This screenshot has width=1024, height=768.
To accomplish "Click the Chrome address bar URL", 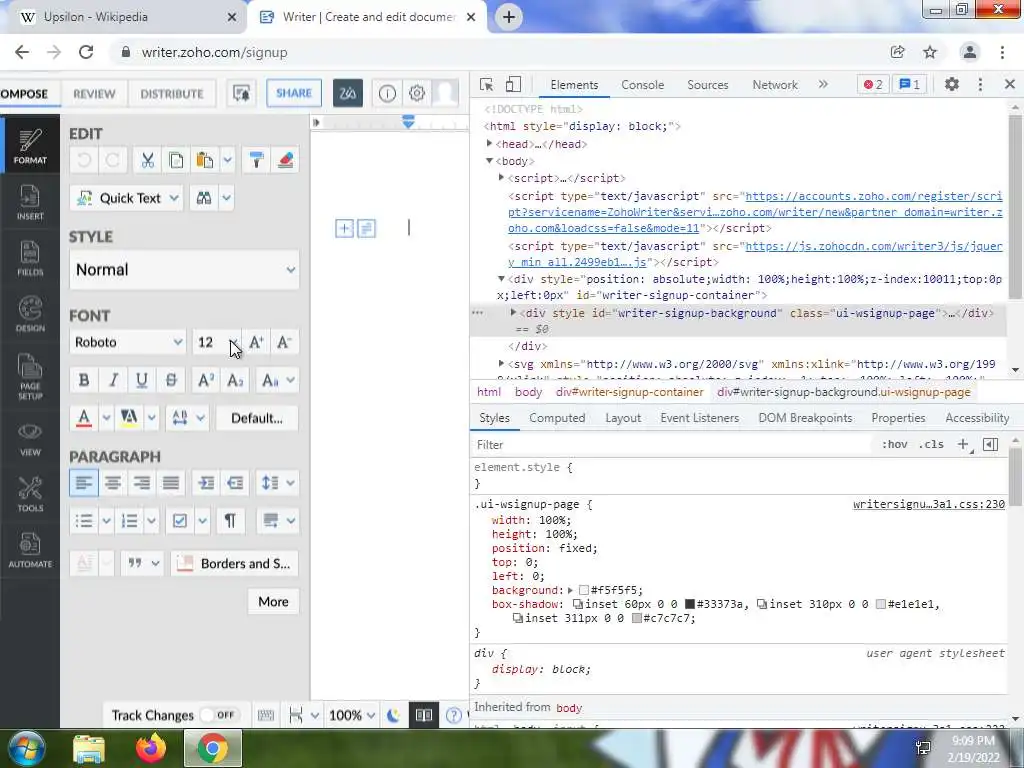I will 214,52.
